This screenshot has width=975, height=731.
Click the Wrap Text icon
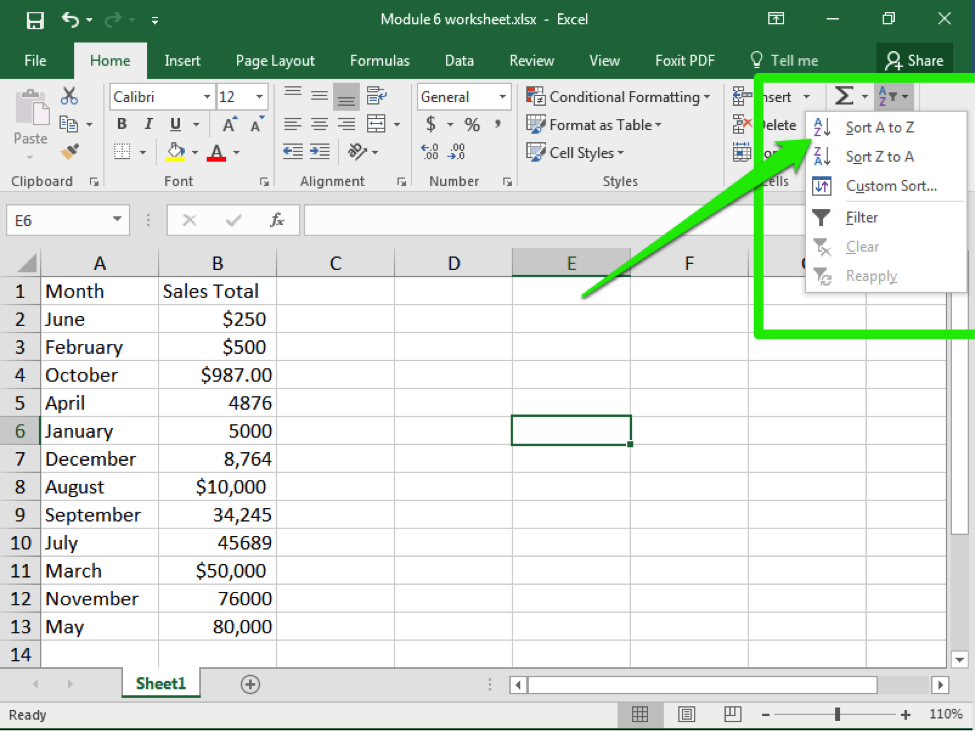pos(376,96)
